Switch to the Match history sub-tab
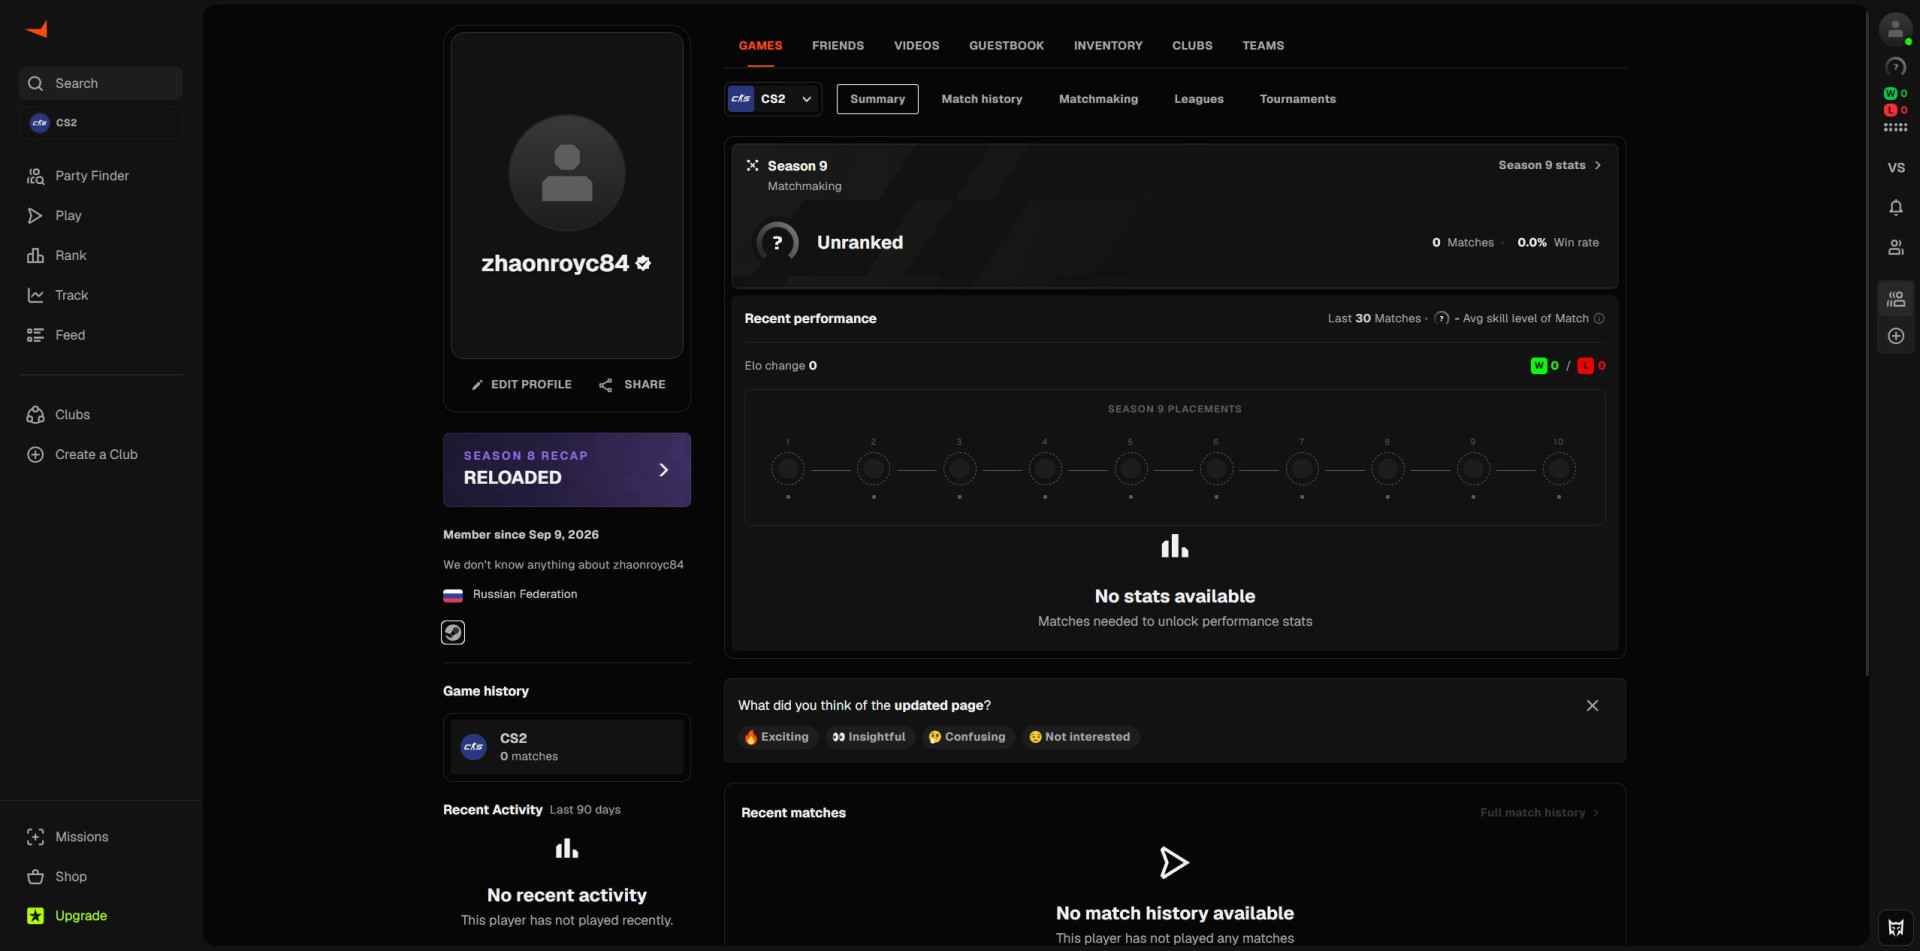 point(982,99)
